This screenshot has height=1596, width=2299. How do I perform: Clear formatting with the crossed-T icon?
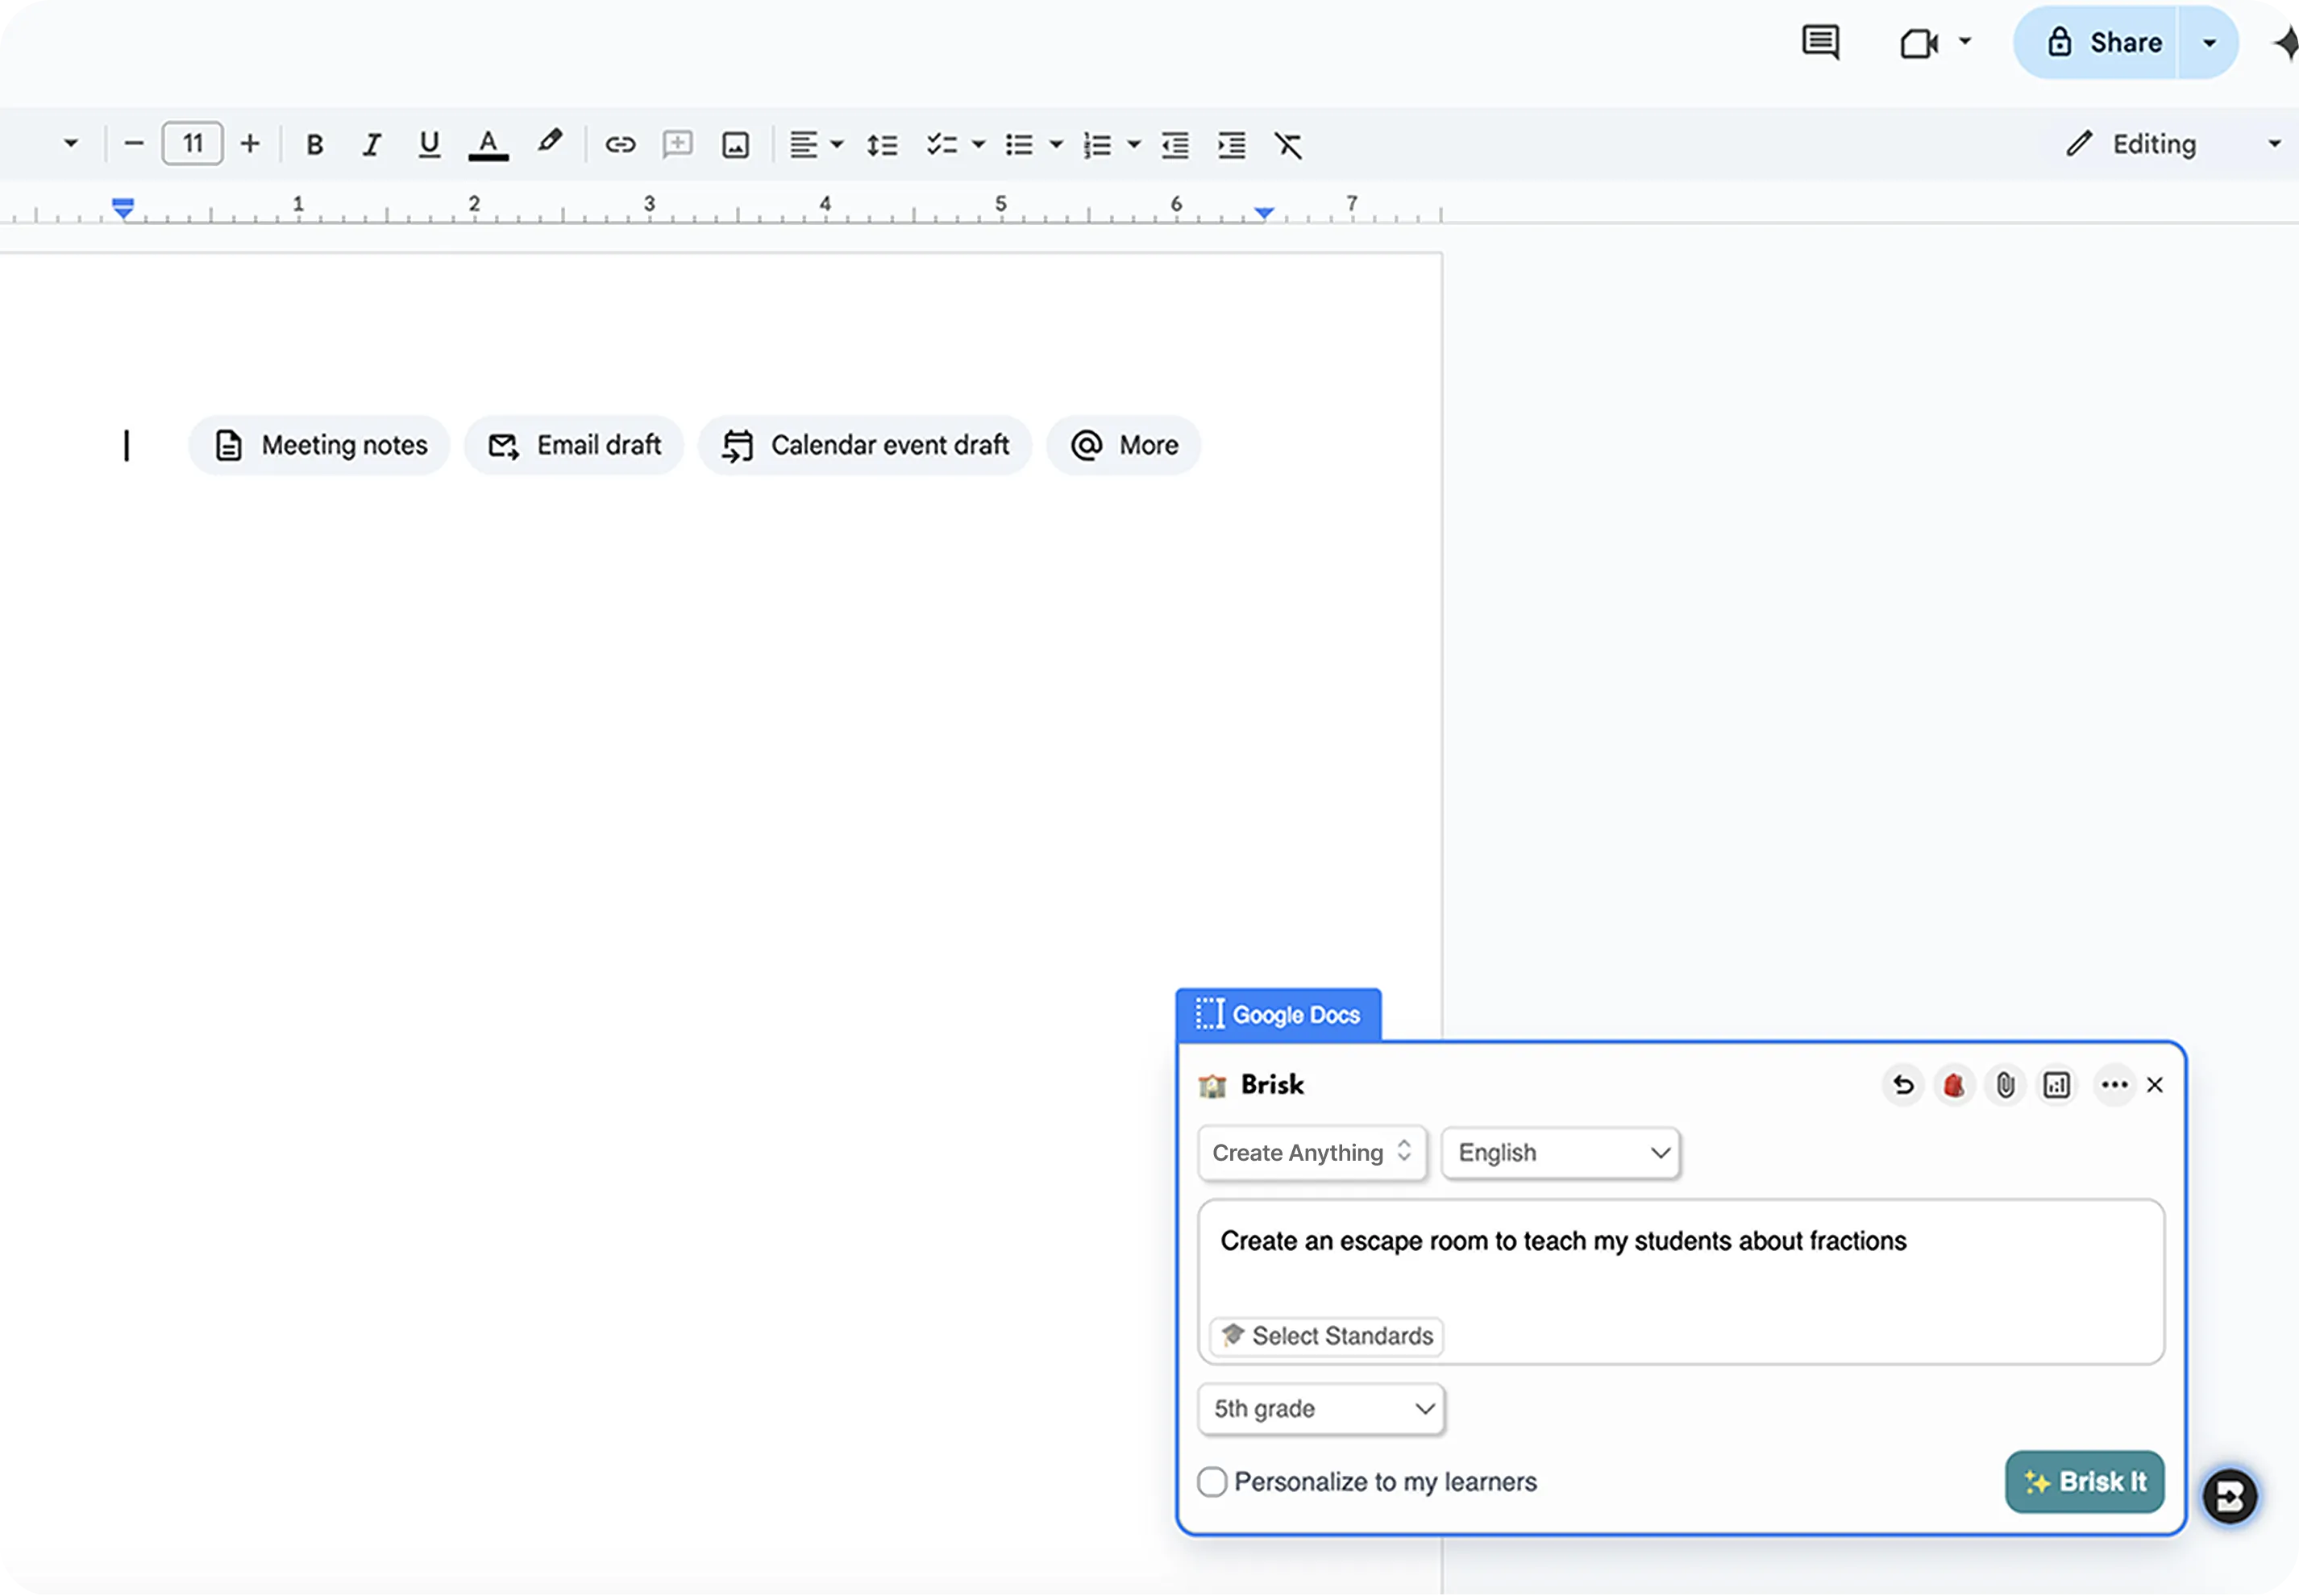(1288, 145)
